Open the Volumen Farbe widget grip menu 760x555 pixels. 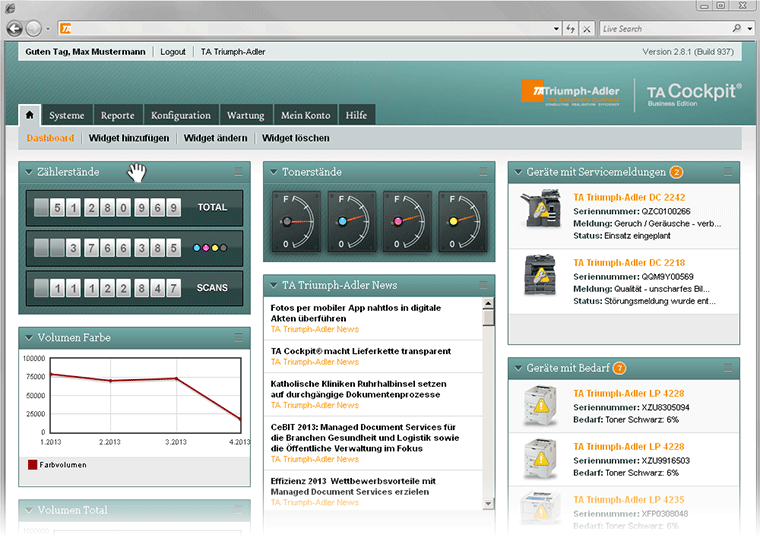click(x=238, y=337)
